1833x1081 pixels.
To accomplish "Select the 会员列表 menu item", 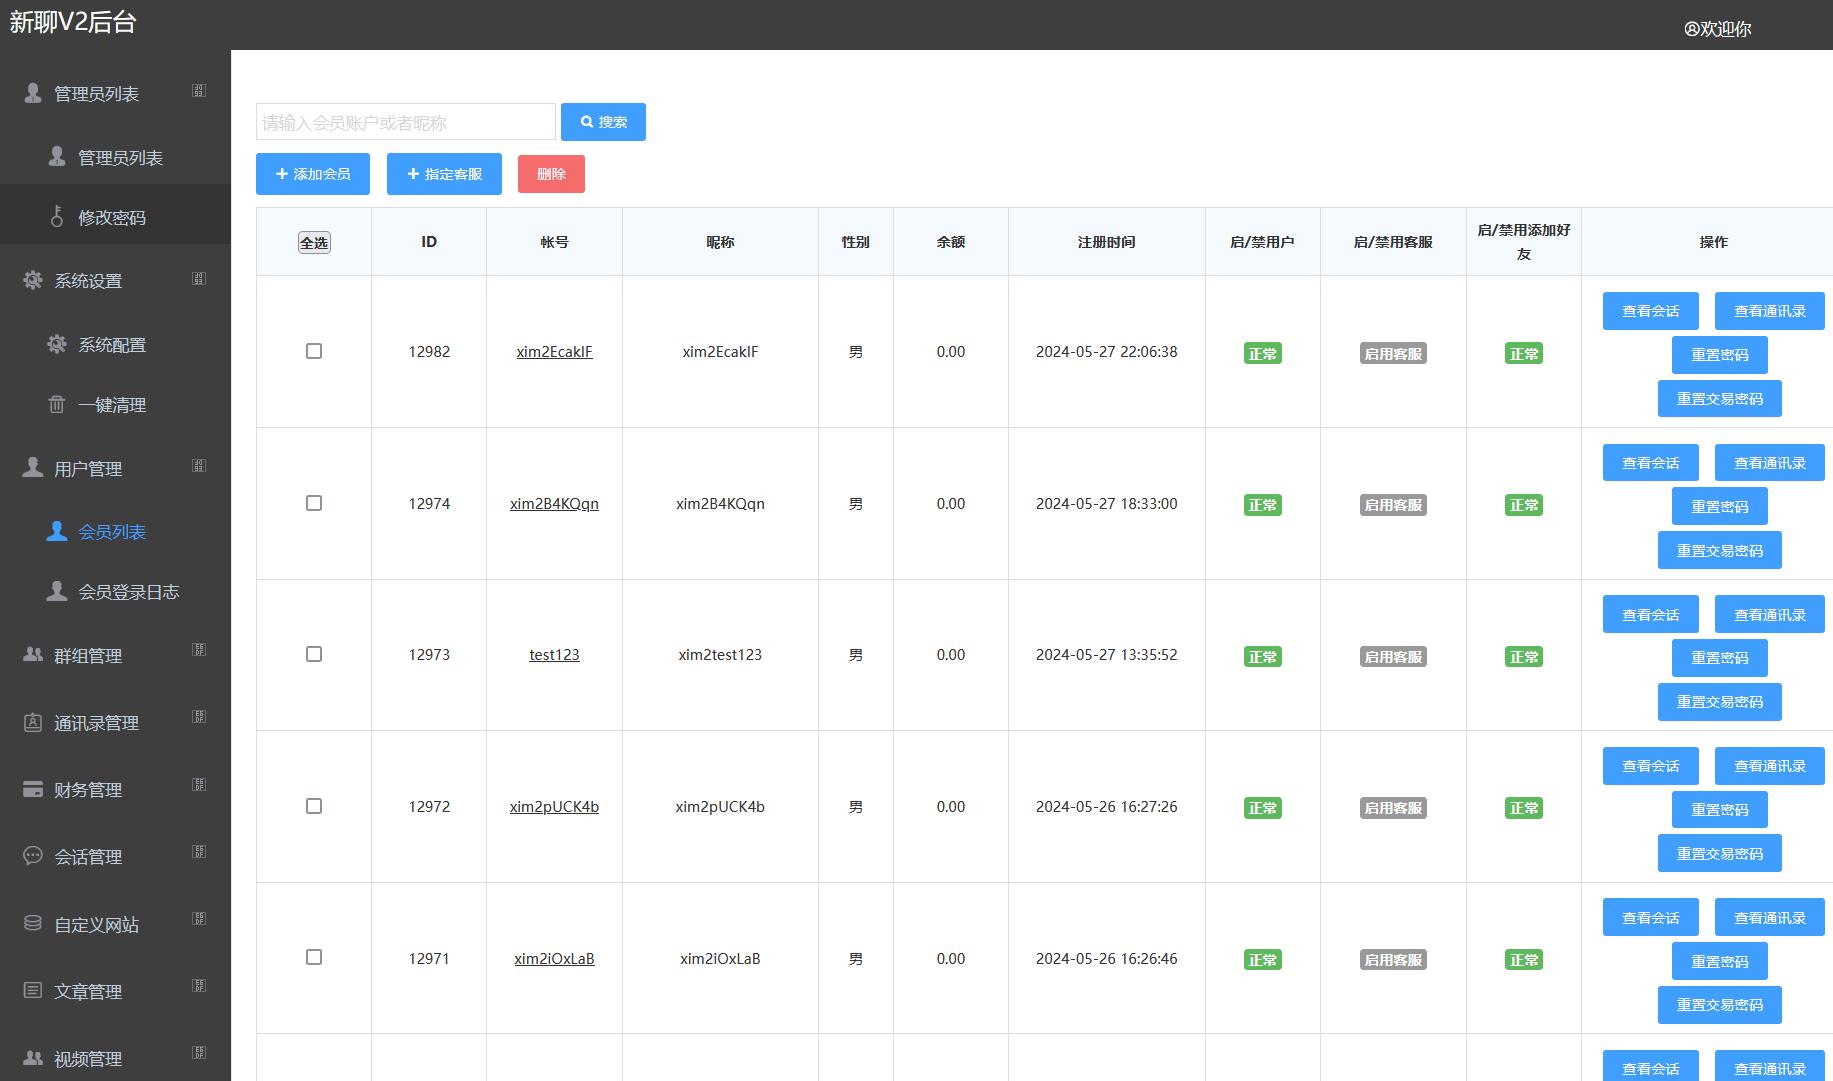I will [115, 531].
